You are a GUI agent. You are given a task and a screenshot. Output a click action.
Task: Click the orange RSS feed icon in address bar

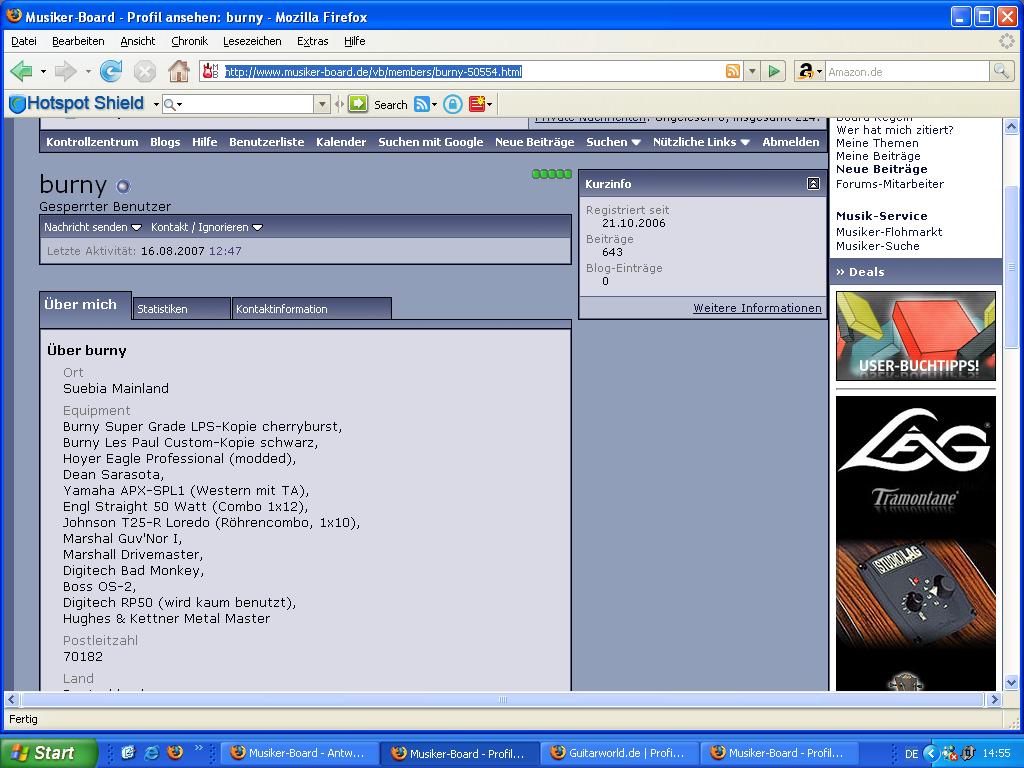(733, 71)
